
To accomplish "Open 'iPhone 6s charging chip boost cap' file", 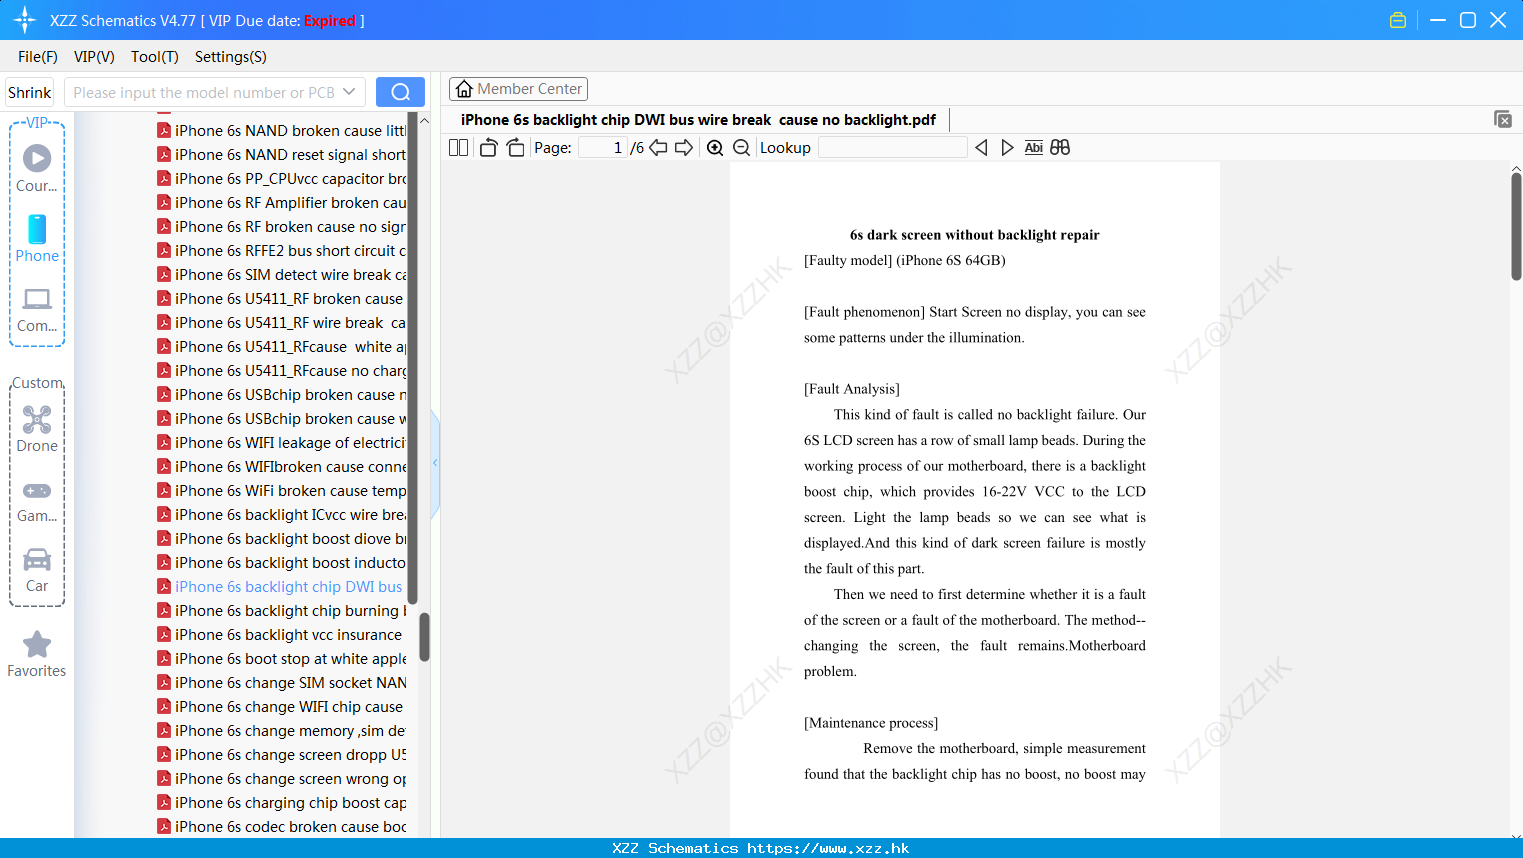I will point(282,803).
